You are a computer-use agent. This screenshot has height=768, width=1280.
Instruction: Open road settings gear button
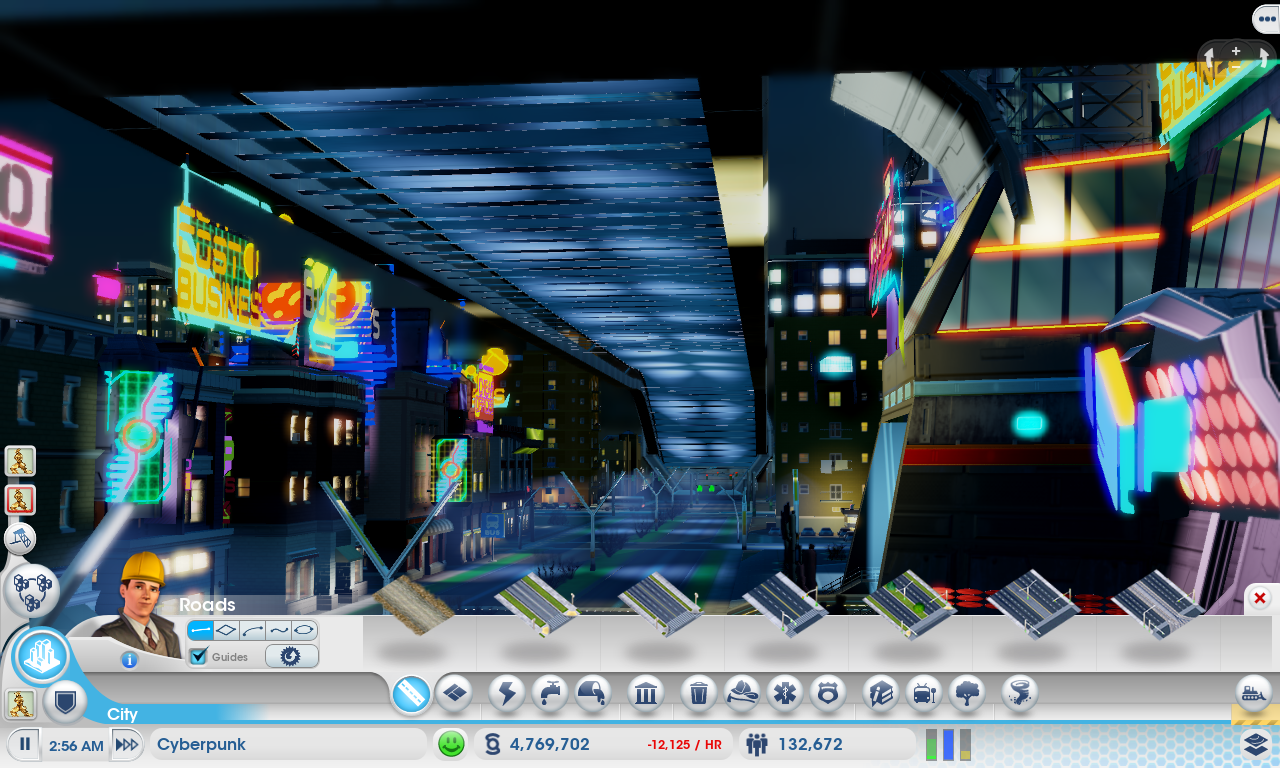point(291,656)
